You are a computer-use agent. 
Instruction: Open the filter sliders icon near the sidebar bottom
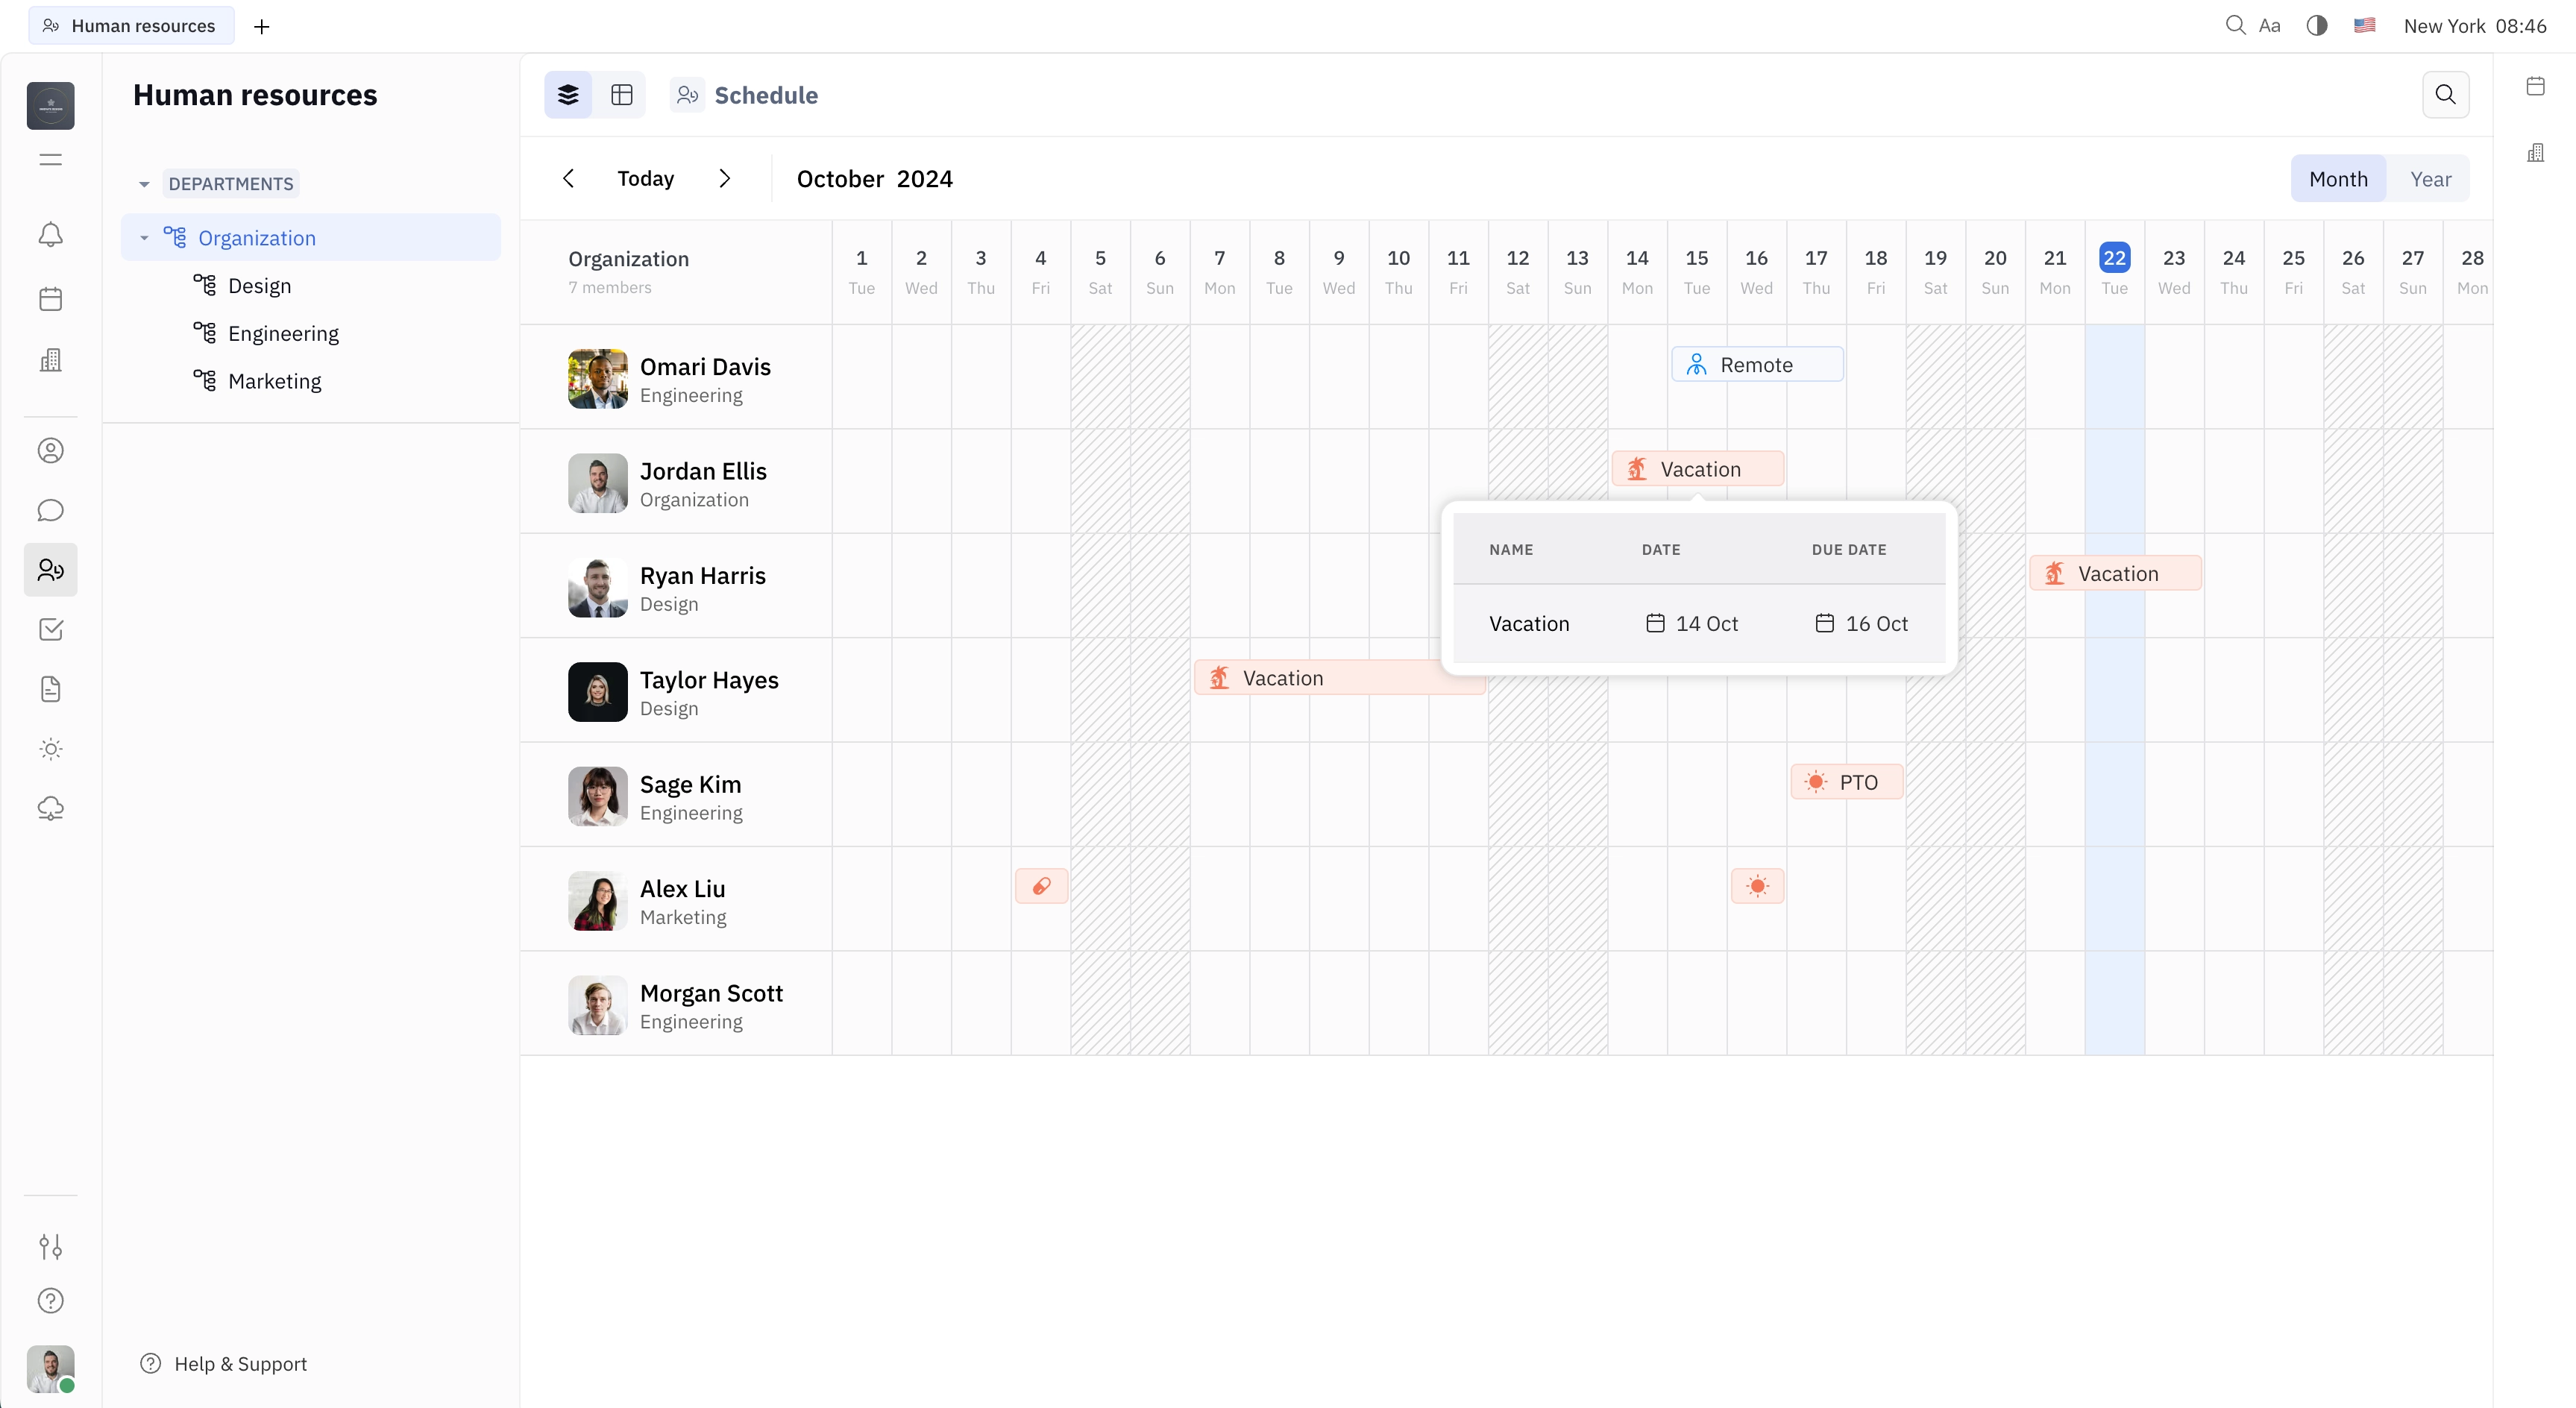click(50, 1246)
